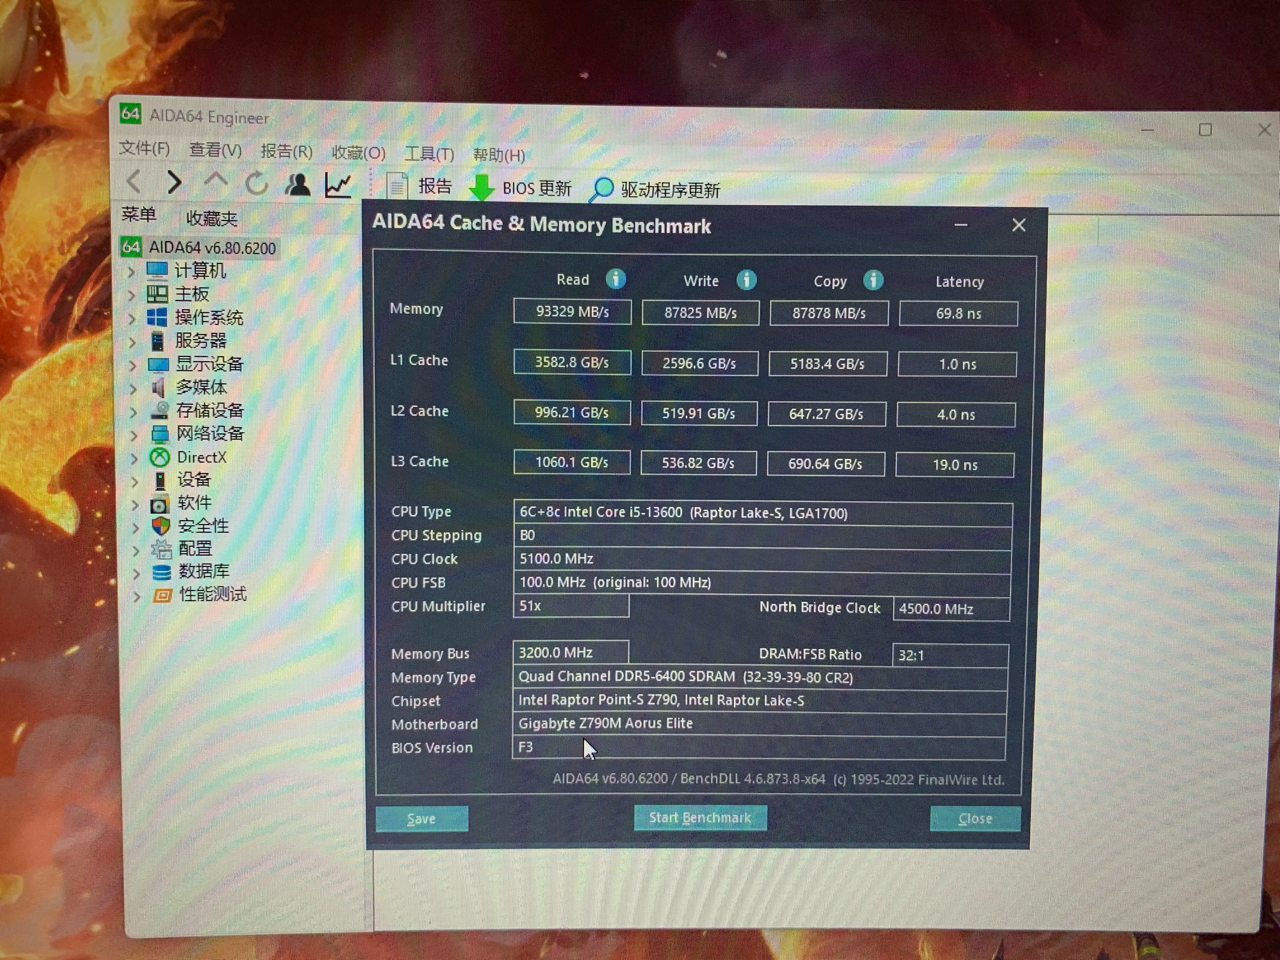Click the 多媒体 speaker icon

(158, 387)
